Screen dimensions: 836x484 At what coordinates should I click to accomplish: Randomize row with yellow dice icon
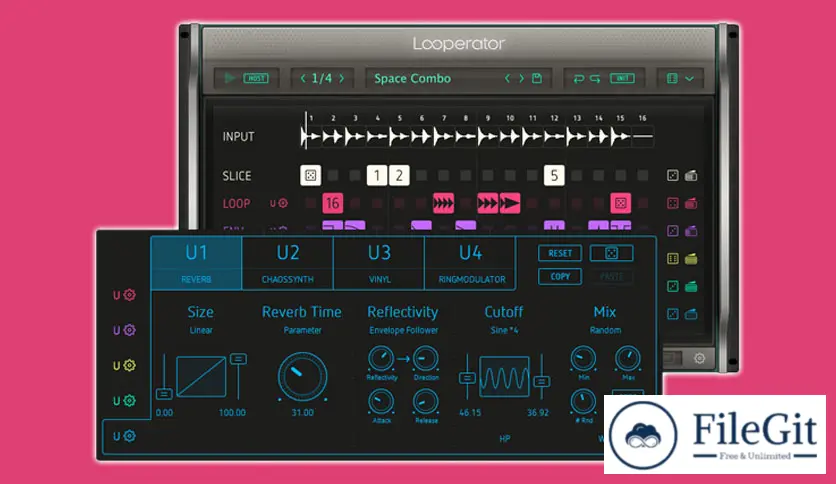(x=673, y=259)
